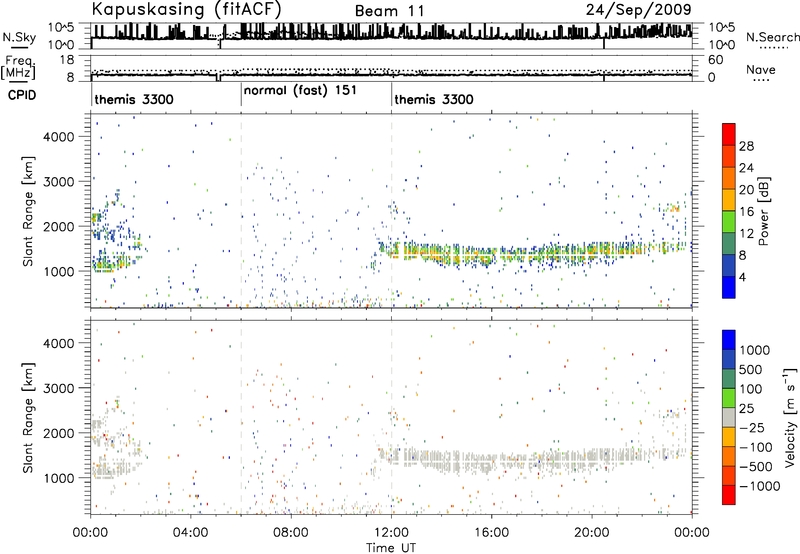
Task: Click the '18' tick on the frequency axis
Action: 66,60
